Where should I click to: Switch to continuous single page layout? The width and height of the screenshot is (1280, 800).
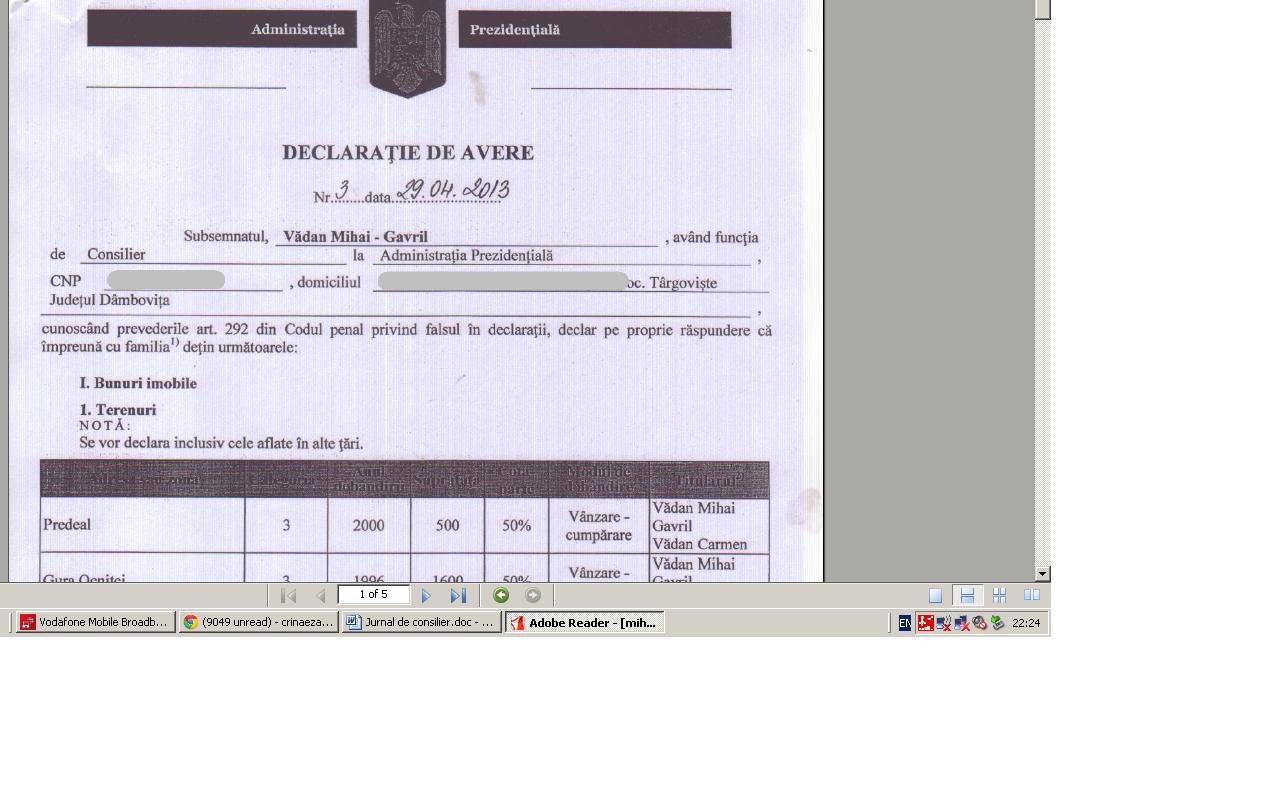tap(967, 596)
